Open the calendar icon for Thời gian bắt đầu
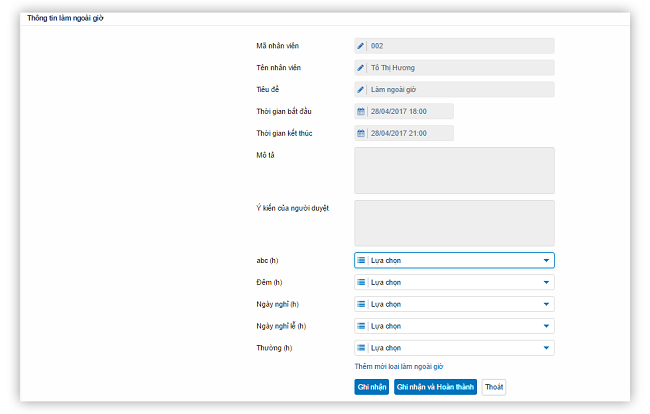Screen dimensions: 650x414 pos(361,112)
